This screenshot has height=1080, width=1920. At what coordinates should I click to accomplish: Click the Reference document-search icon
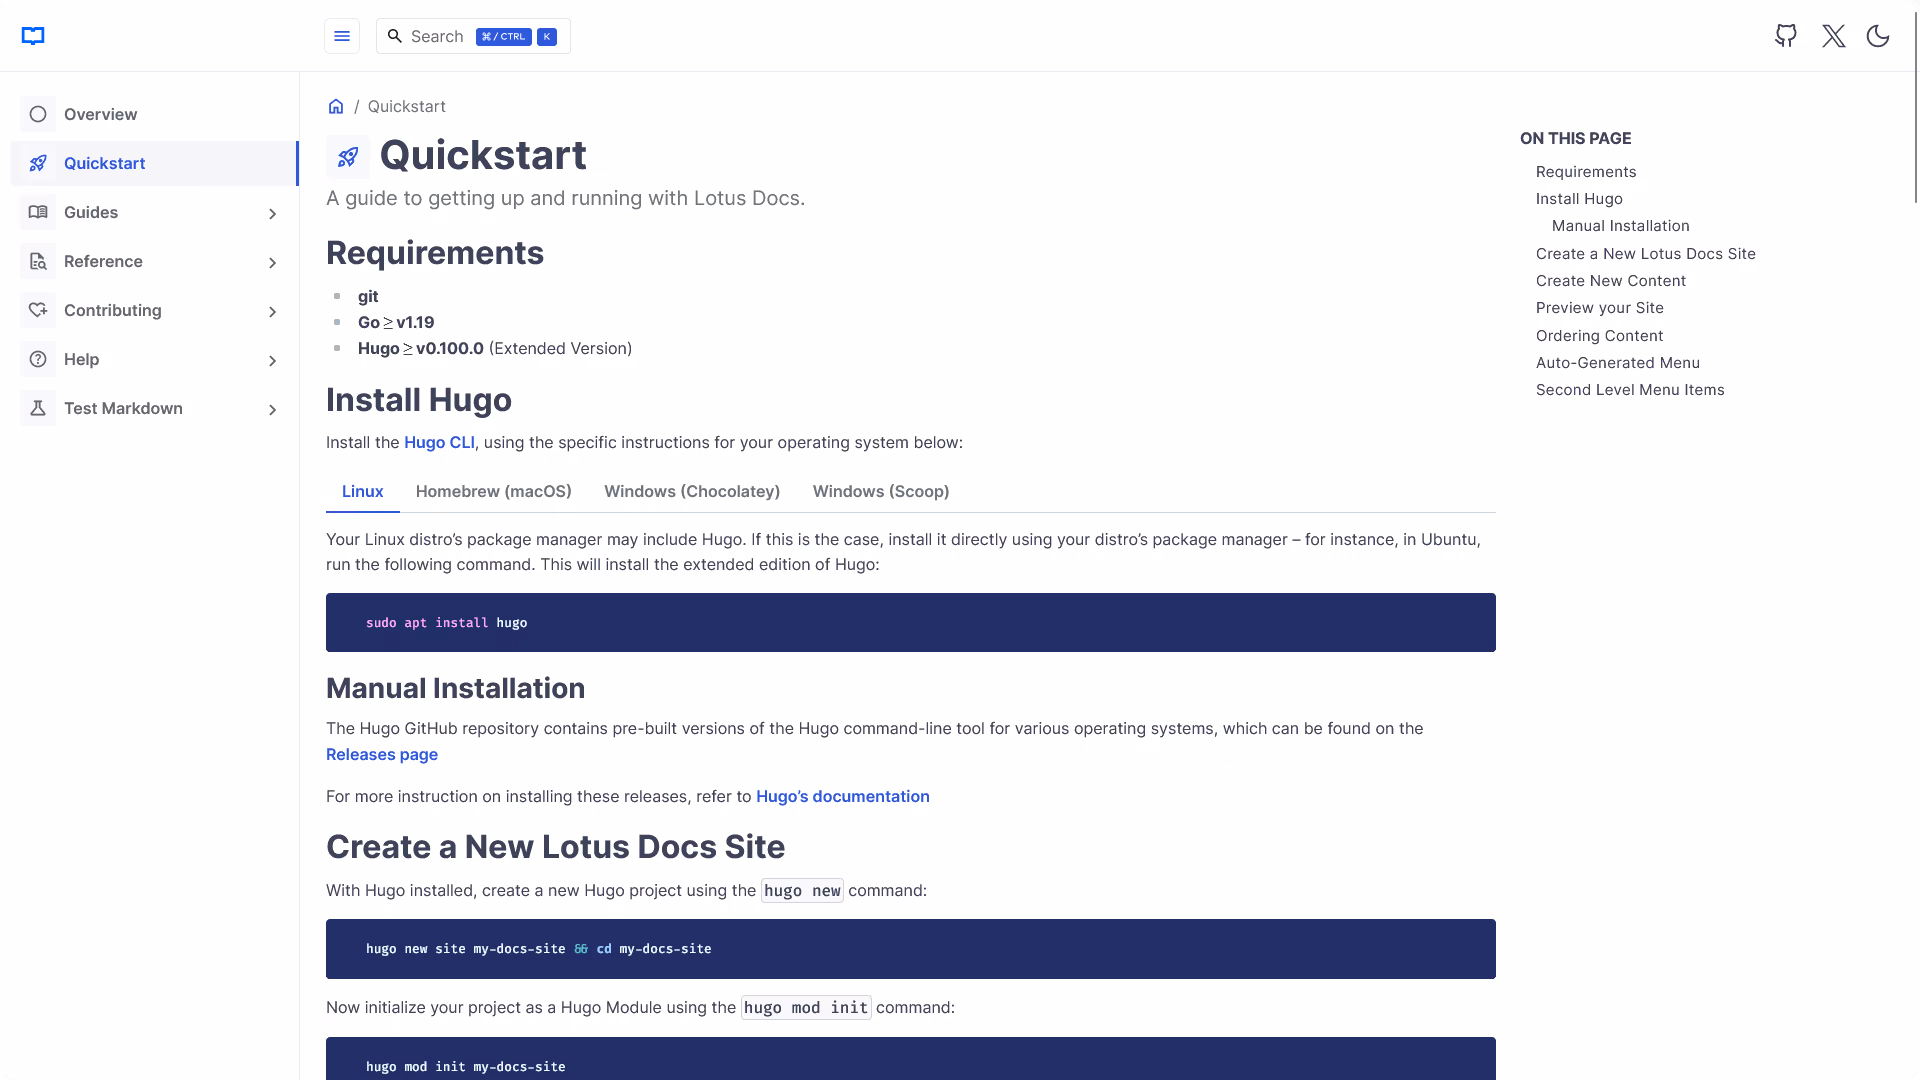pyautogui.click(x=38, y=261)
